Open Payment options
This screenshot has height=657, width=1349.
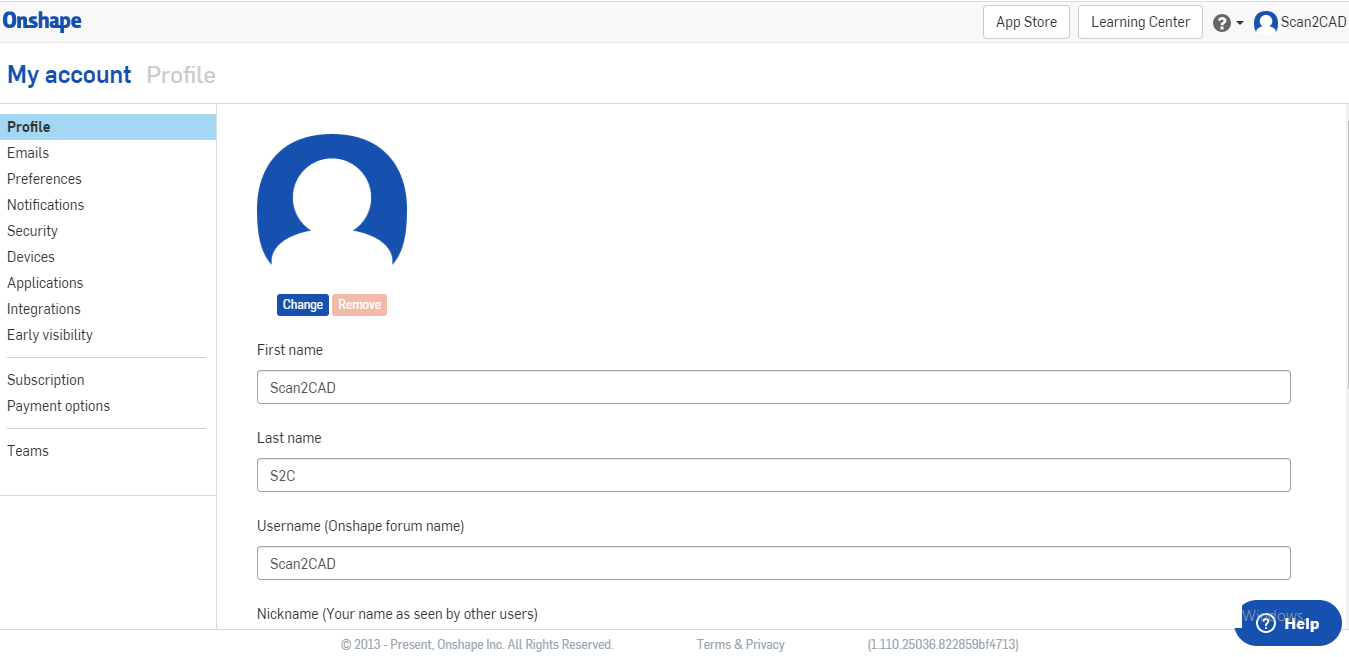(58, 405)
